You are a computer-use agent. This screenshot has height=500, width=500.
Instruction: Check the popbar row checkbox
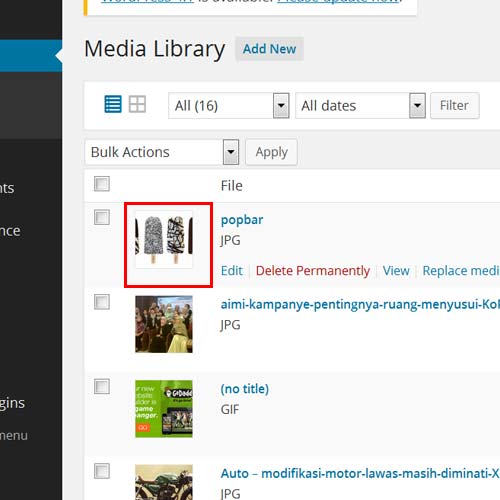click(x=102, y=217)
